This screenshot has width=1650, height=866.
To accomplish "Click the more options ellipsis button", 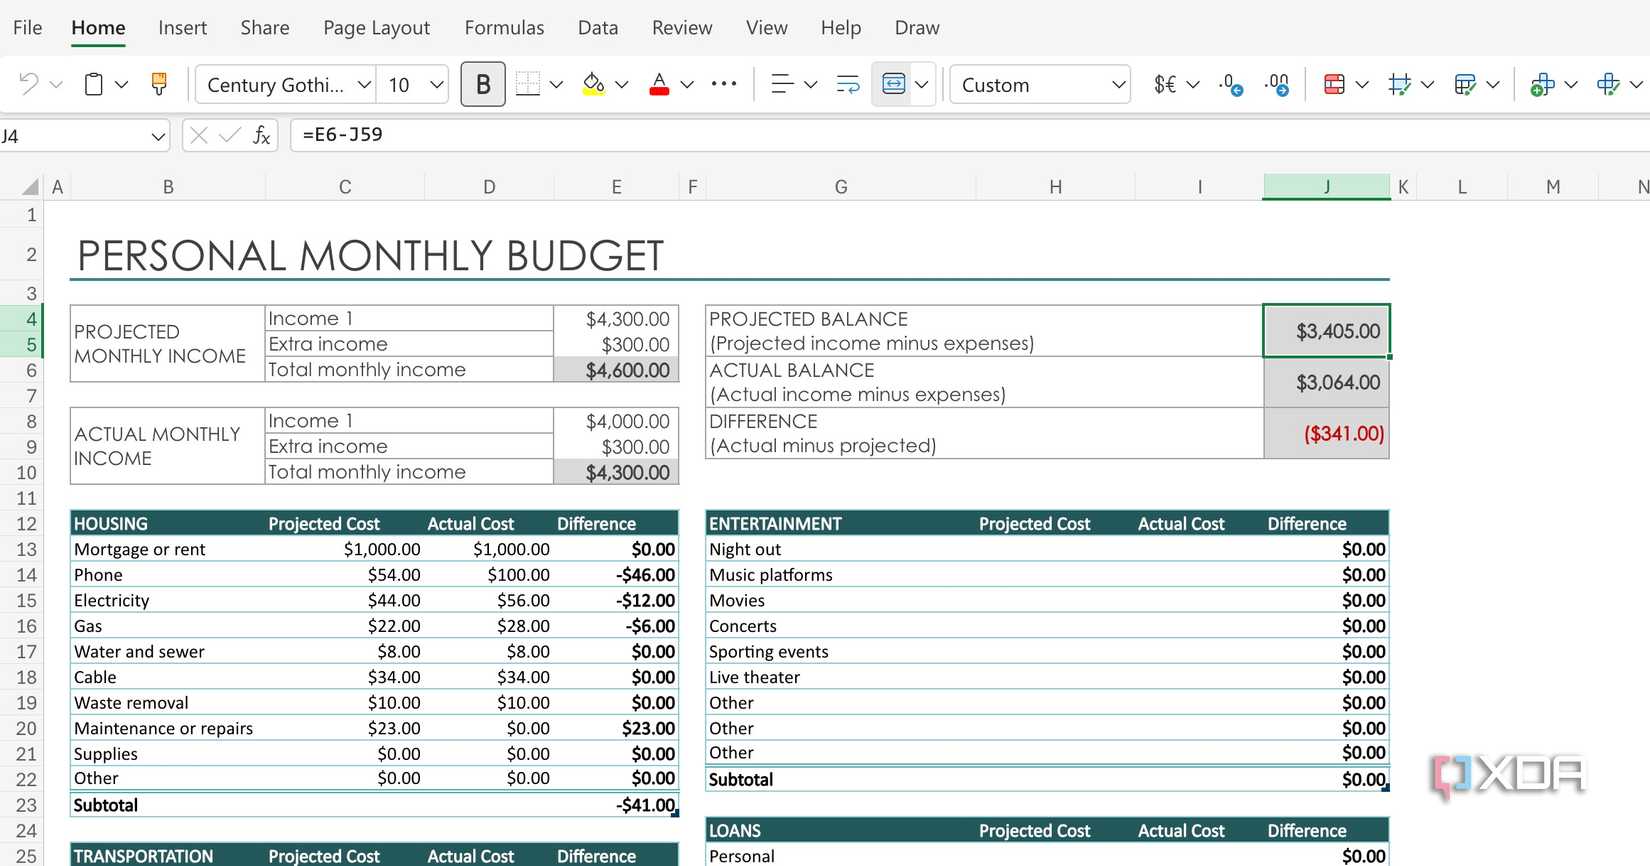I will coord(724,85).
